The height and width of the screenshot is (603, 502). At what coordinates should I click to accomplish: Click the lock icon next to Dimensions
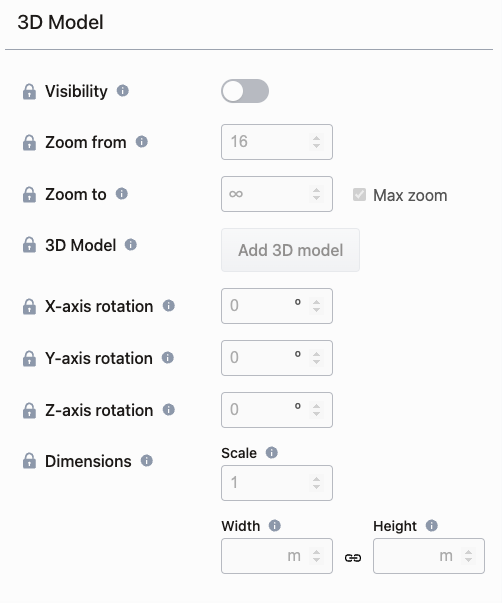pos(29,461)
